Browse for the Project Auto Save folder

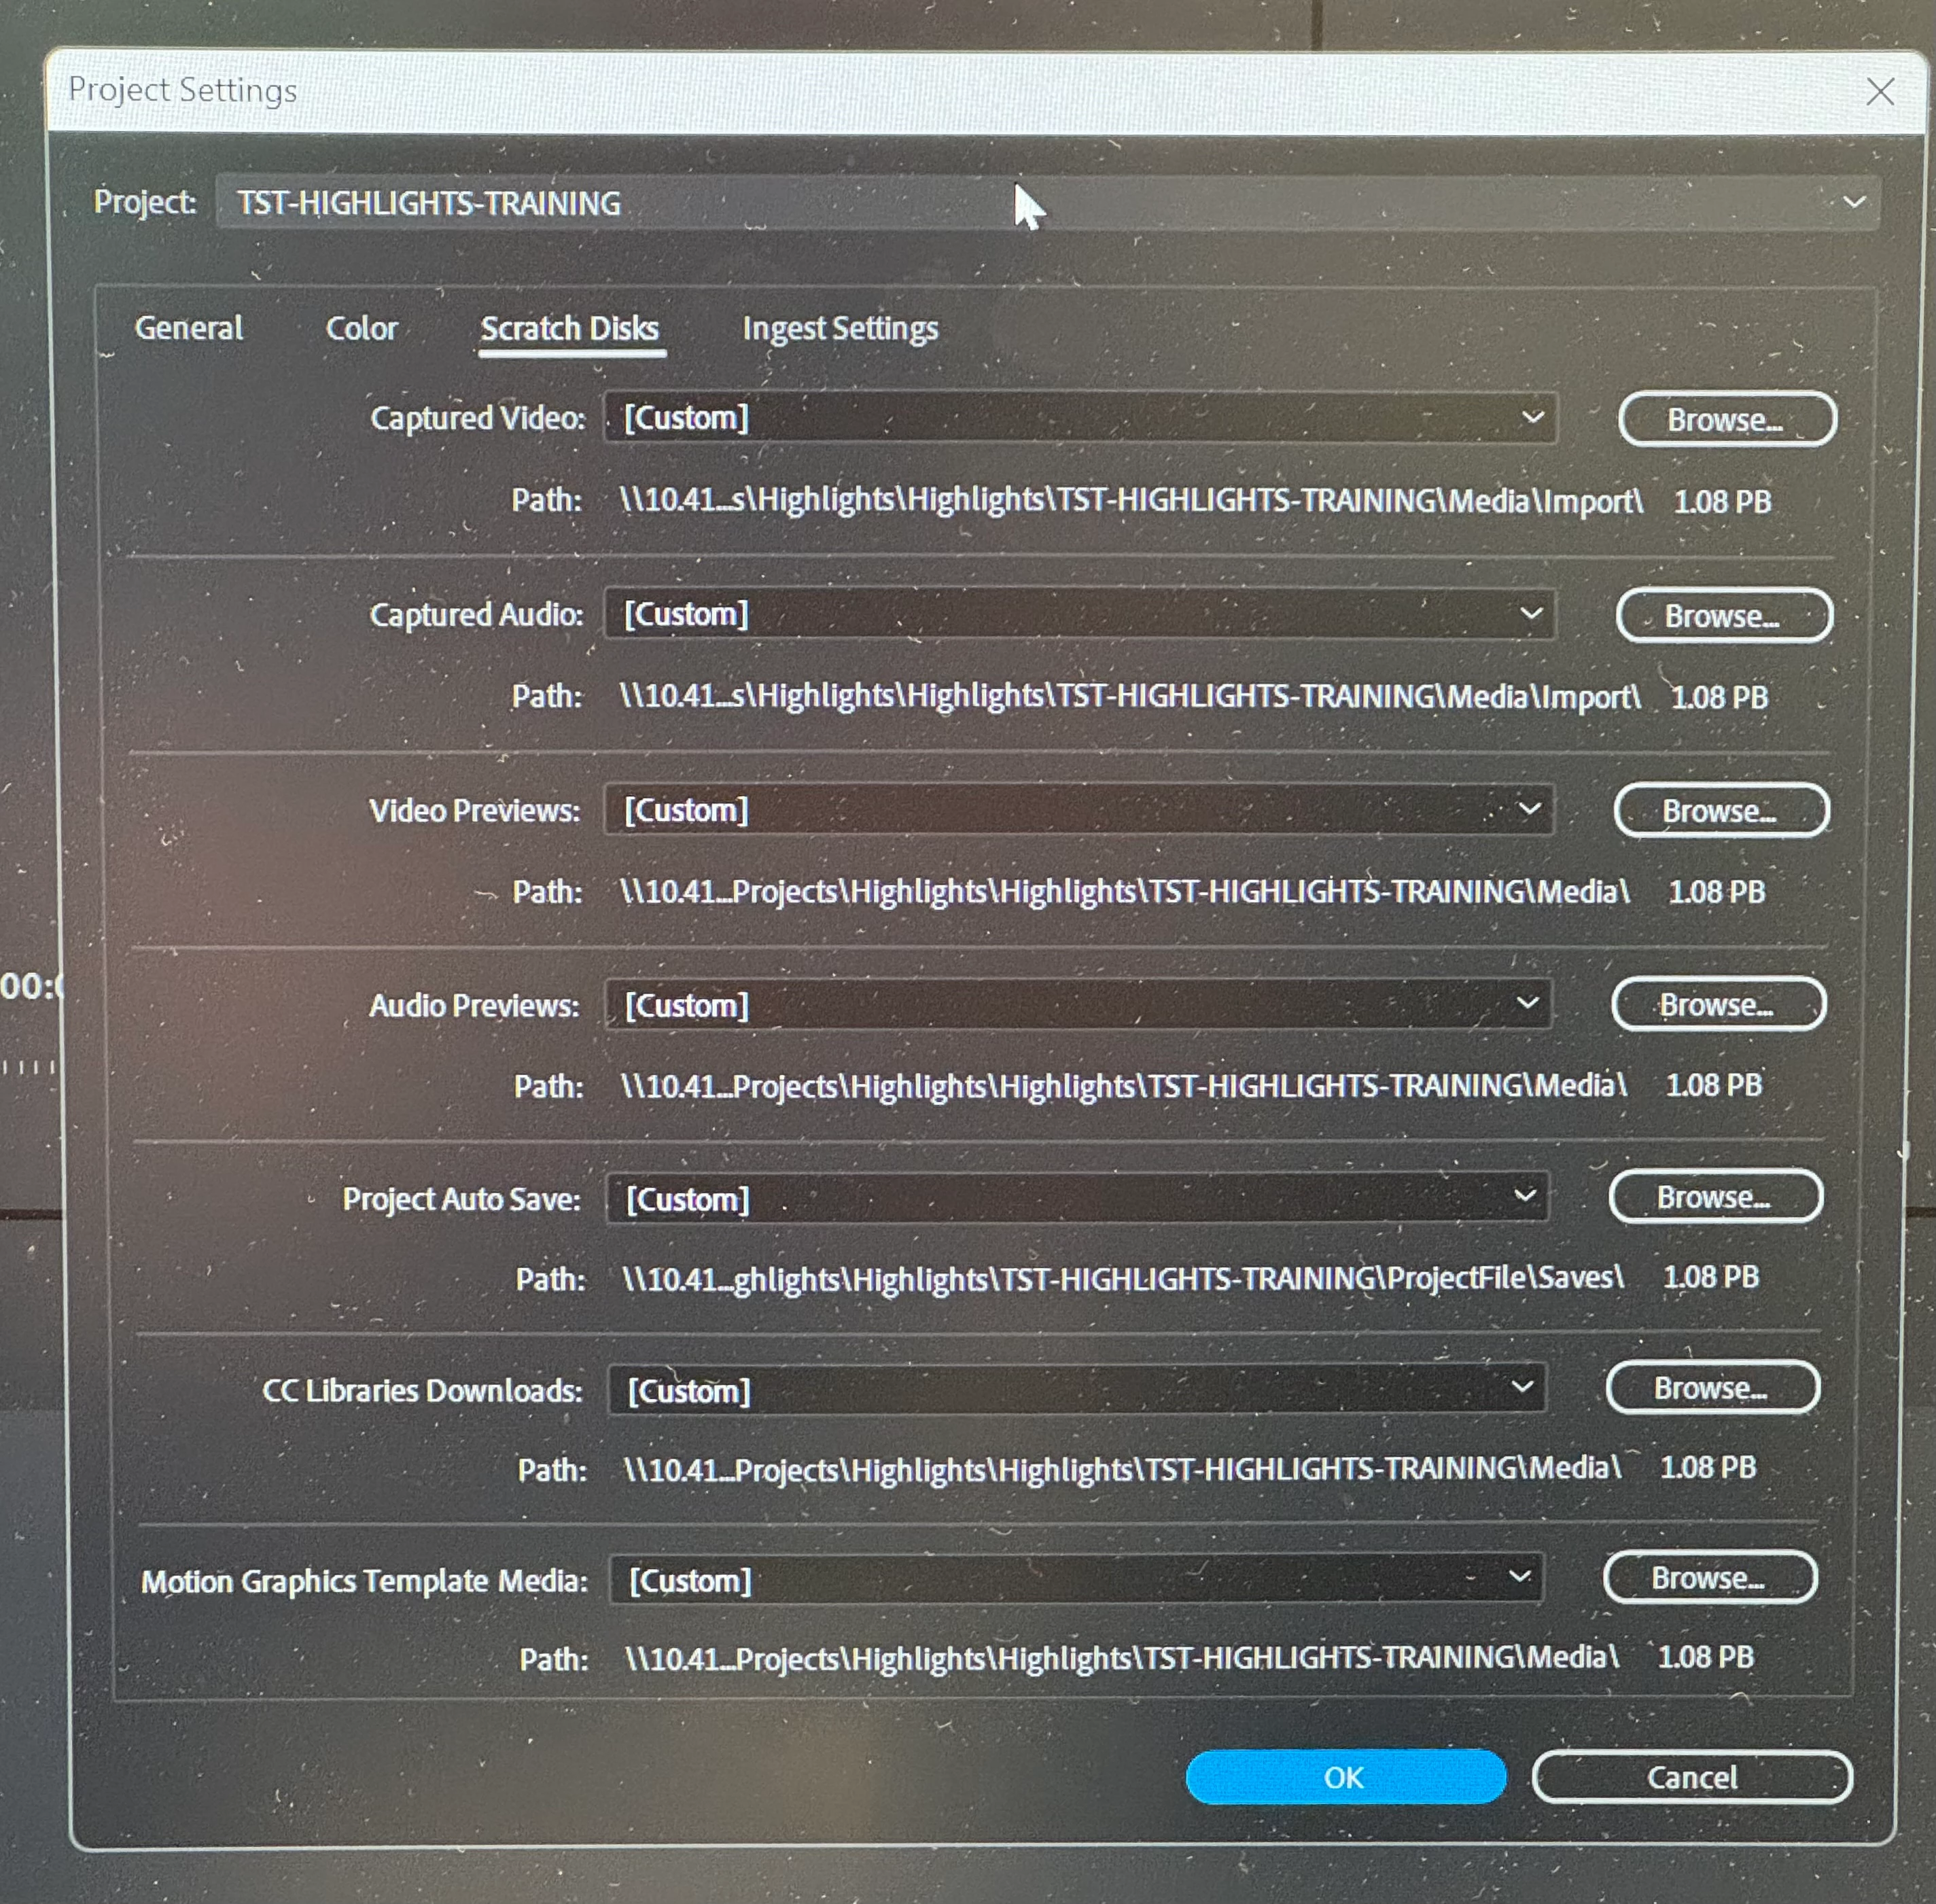tap(1714, 1197)
